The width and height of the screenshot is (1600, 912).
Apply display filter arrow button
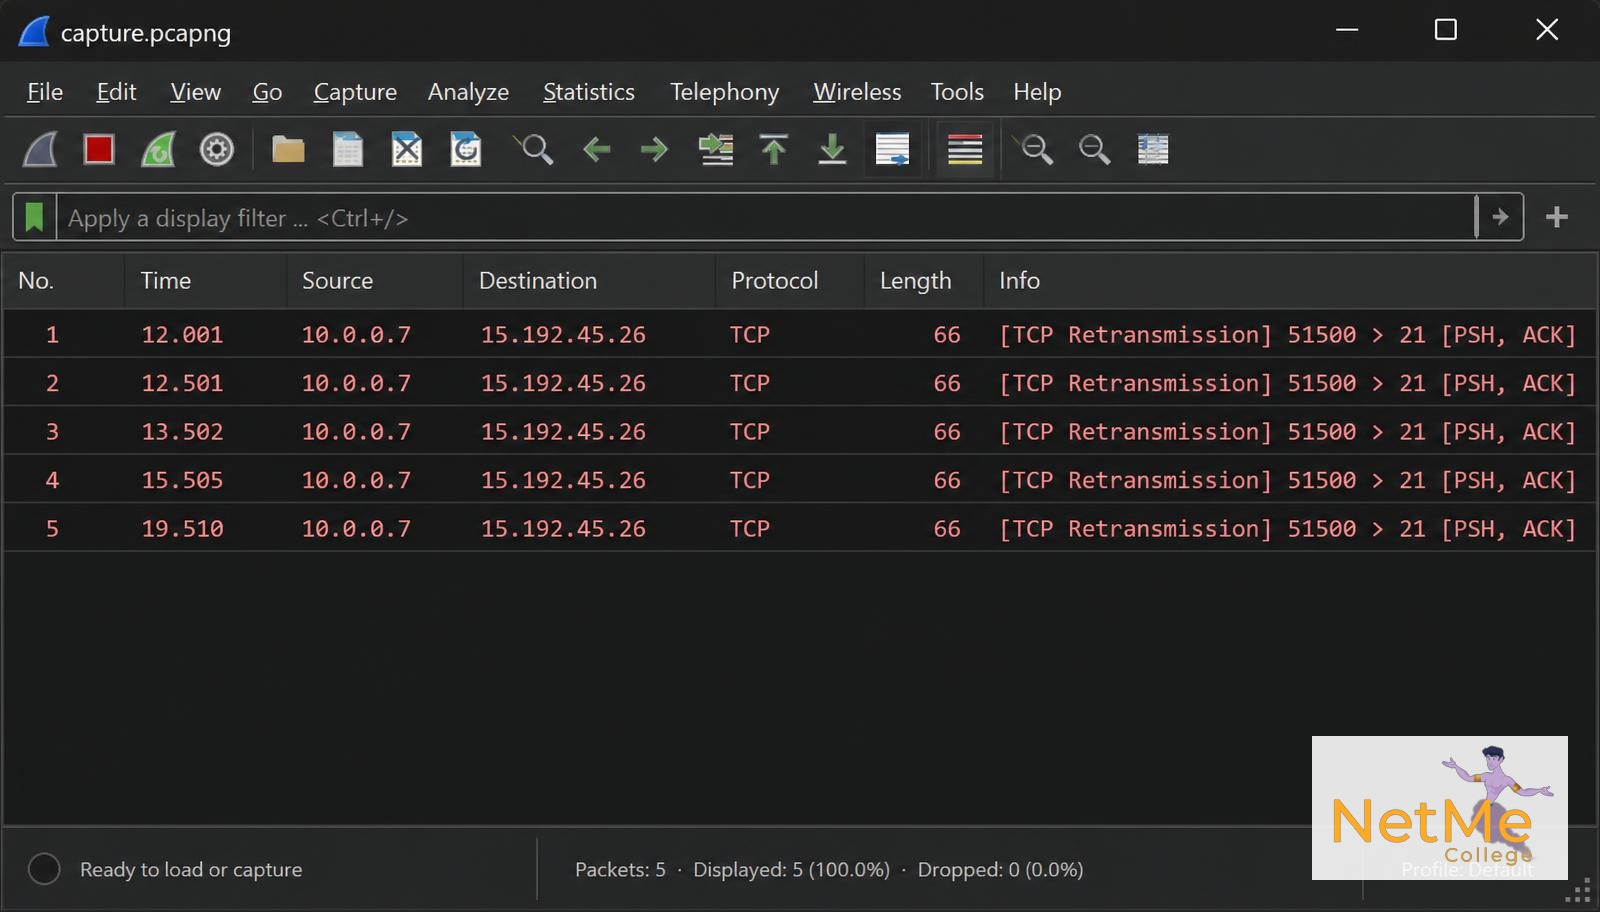pyautogui.click(x=1500, y=217)
